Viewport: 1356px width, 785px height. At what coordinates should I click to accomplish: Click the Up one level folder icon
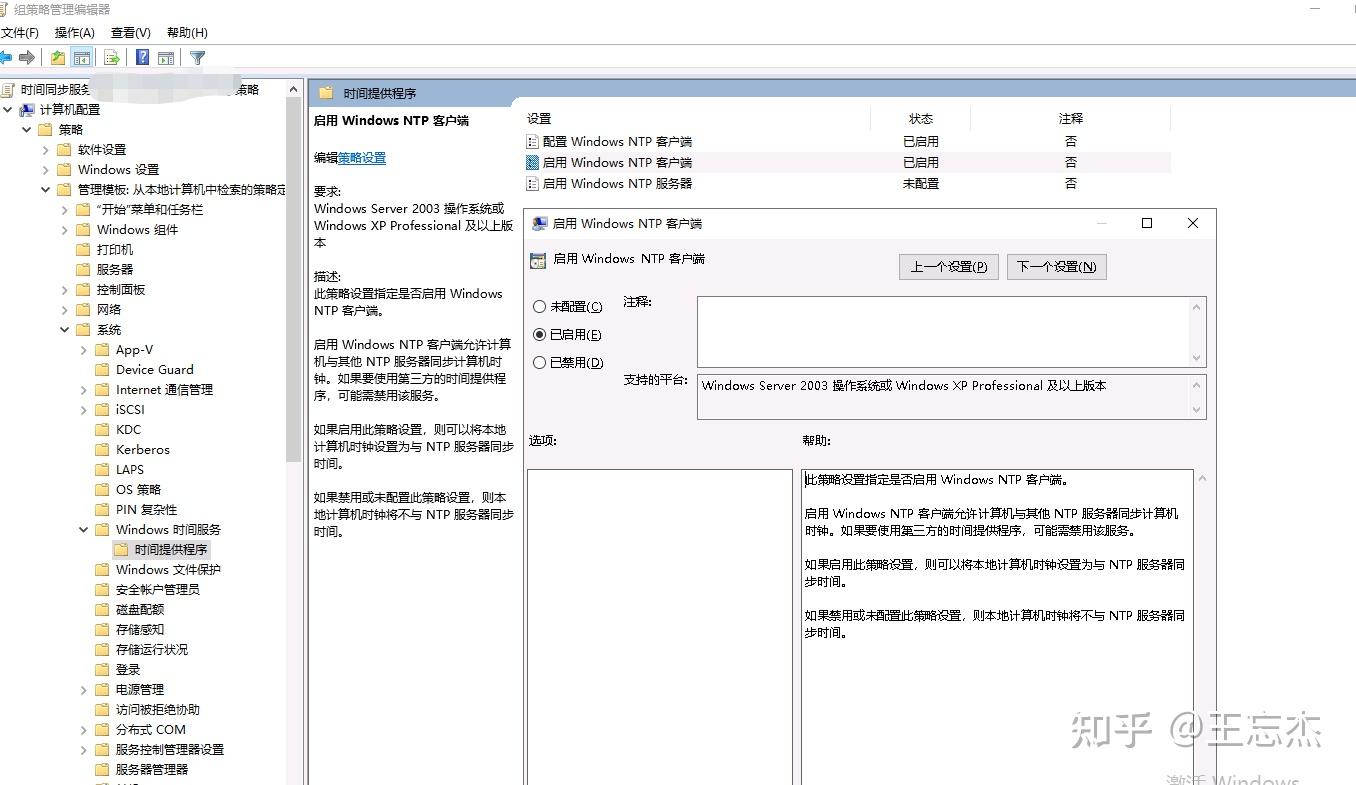pos(58,58)
